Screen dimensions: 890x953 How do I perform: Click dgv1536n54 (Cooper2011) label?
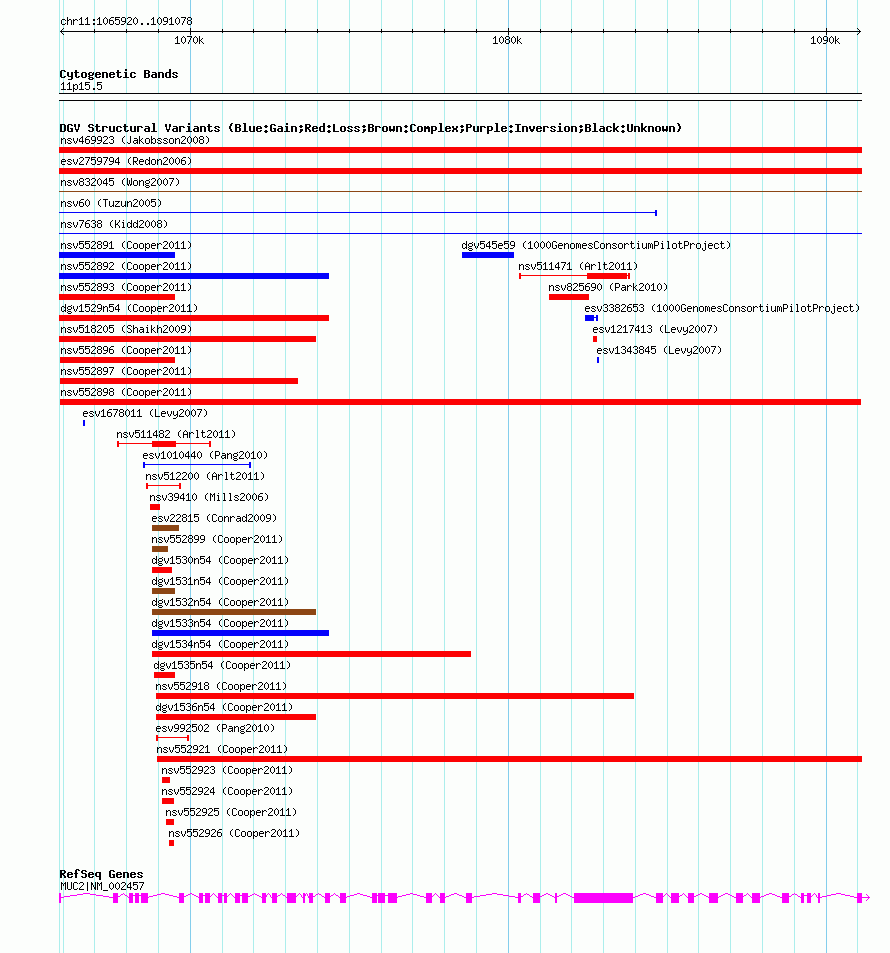click(224, 707)
